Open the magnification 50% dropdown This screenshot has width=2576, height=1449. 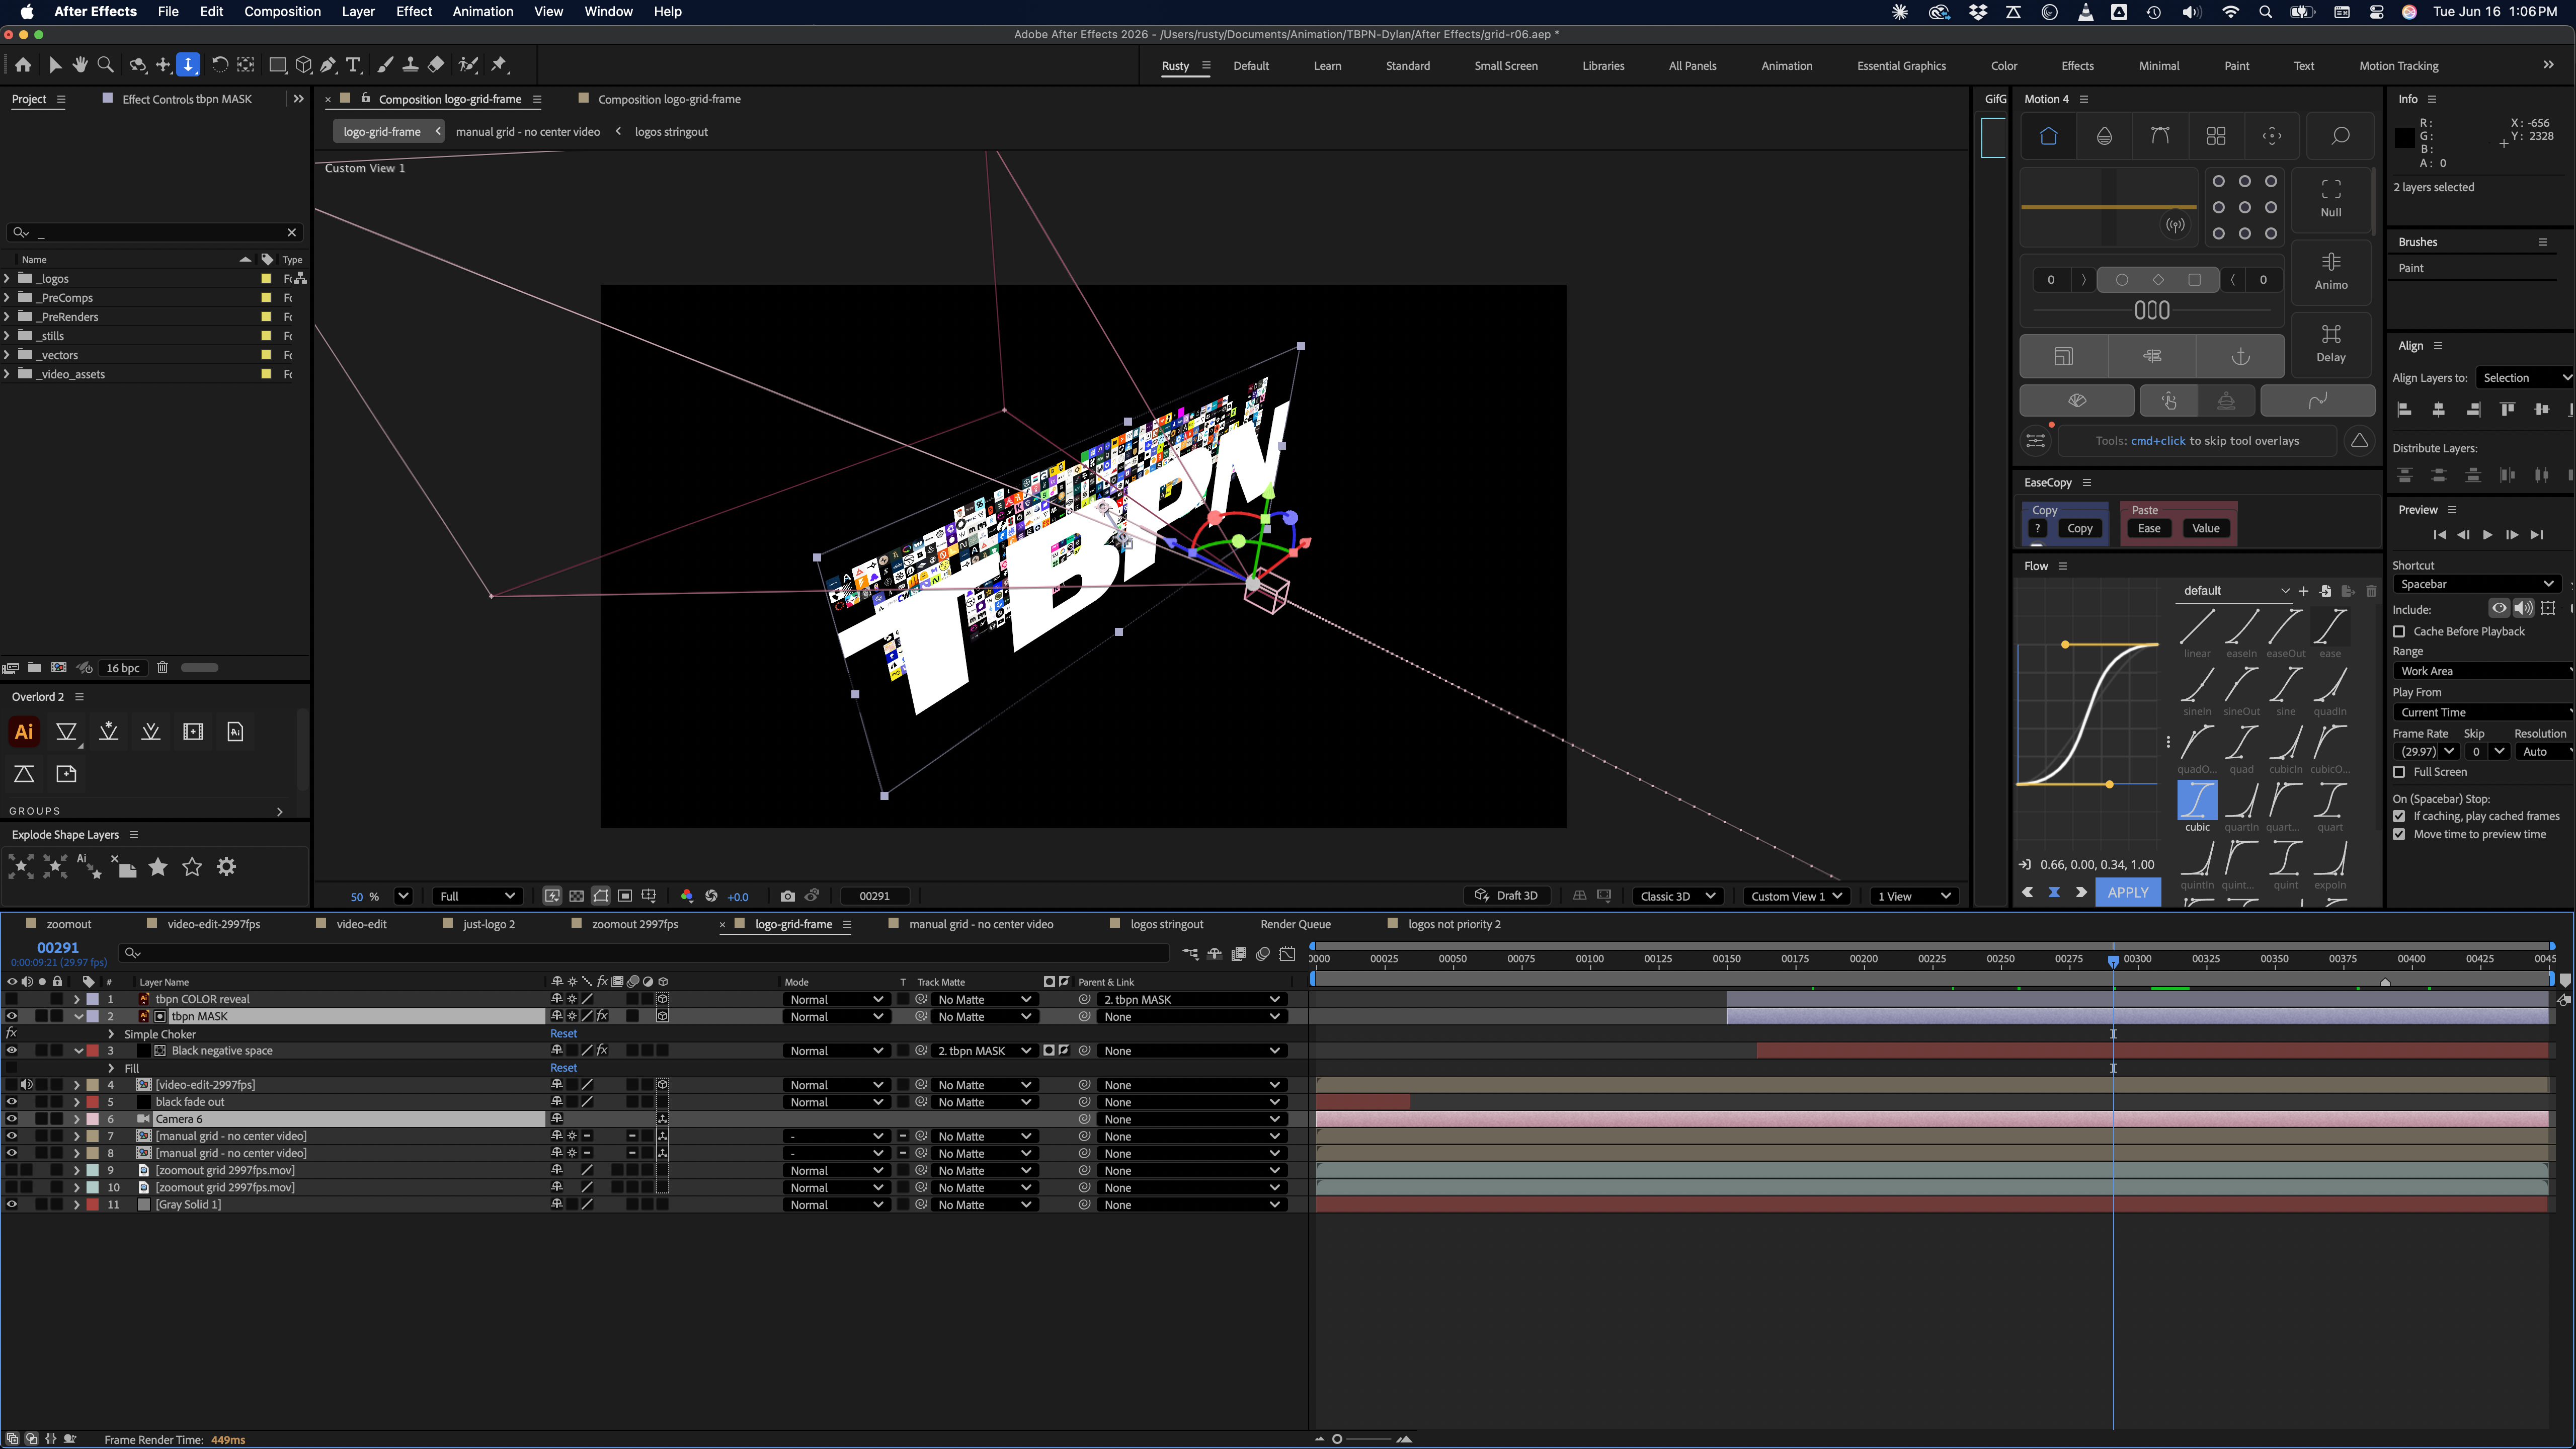pos(403,896)
